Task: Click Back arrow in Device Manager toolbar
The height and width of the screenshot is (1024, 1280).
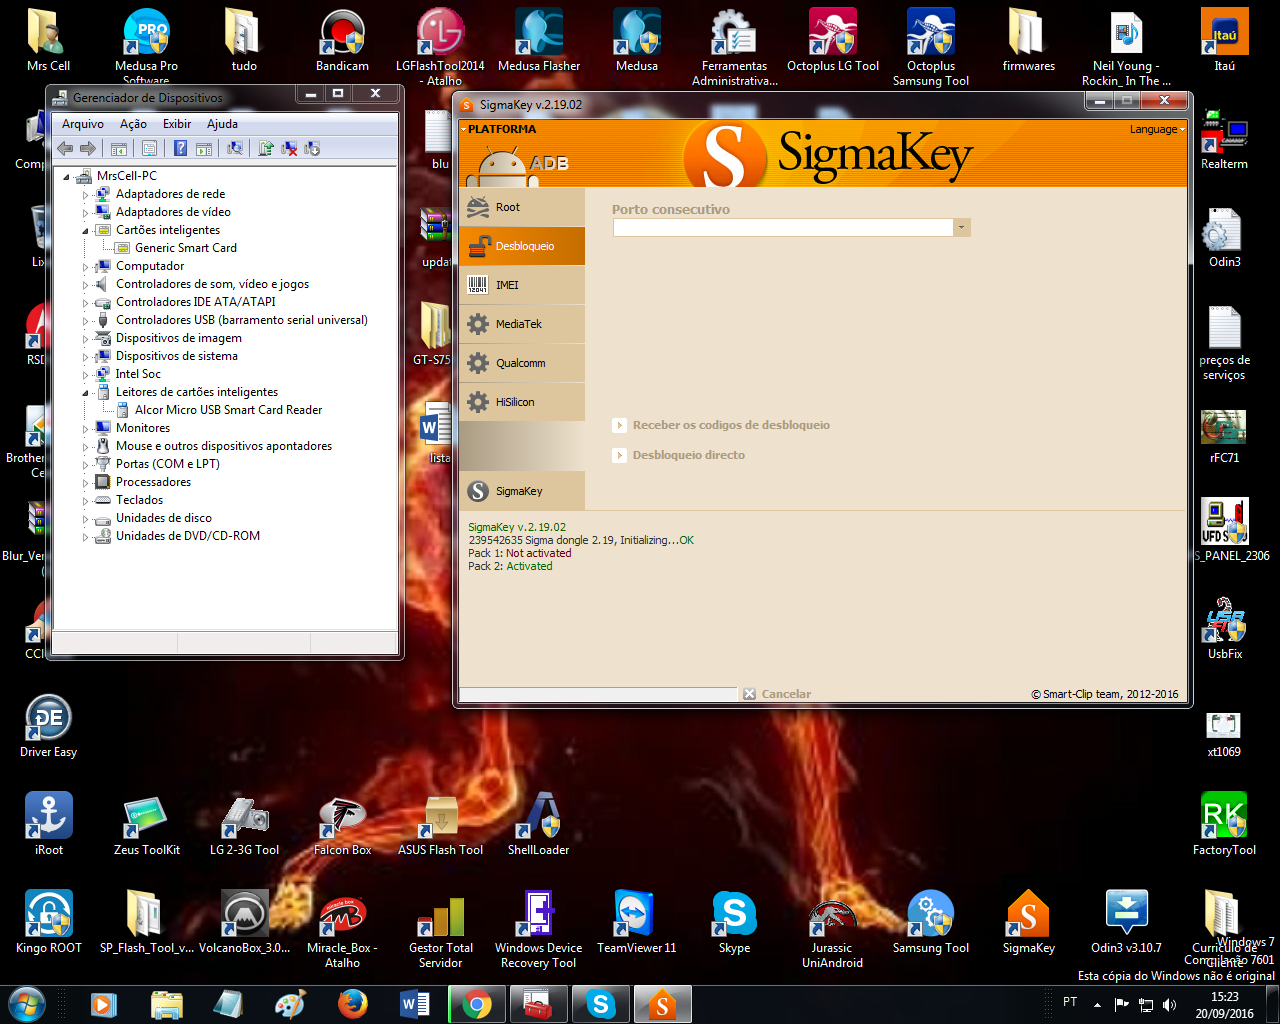Action: pyautogui.click(x=66, y=148)
